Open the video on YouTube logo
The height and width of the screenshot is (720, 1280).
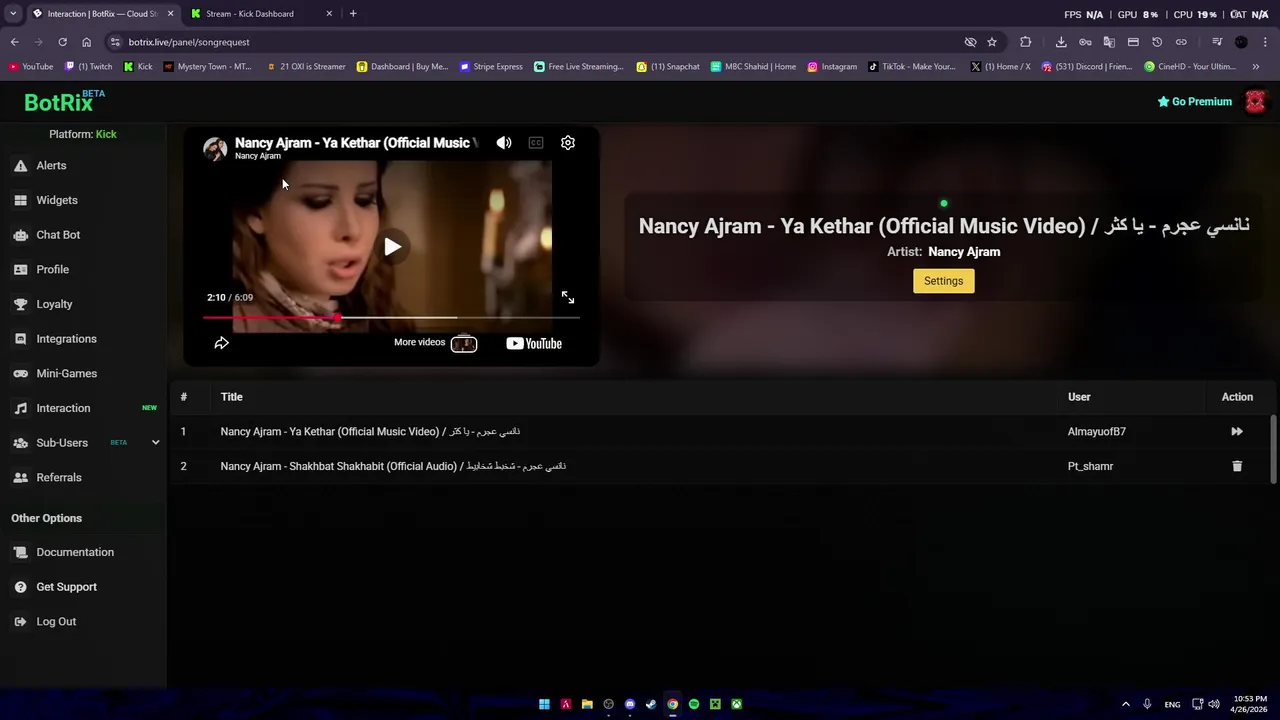point(534,343)
